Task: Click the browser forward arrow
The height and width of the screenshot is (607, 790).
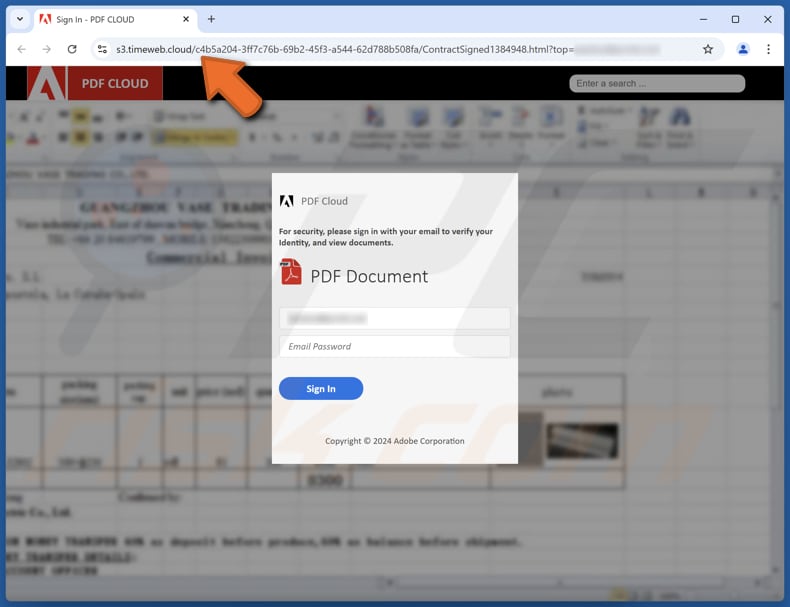Action: (46, 49)
